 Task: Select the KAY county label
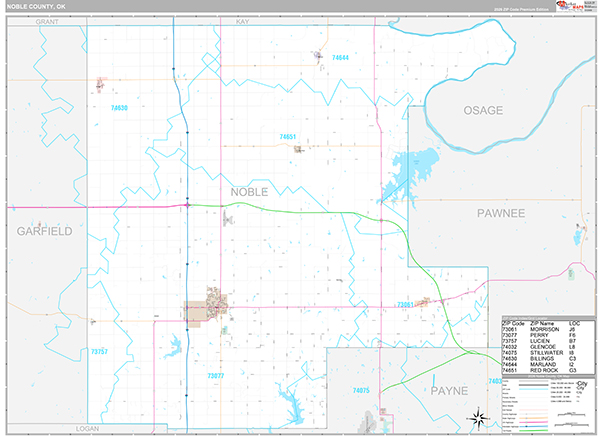pos(242,22)
